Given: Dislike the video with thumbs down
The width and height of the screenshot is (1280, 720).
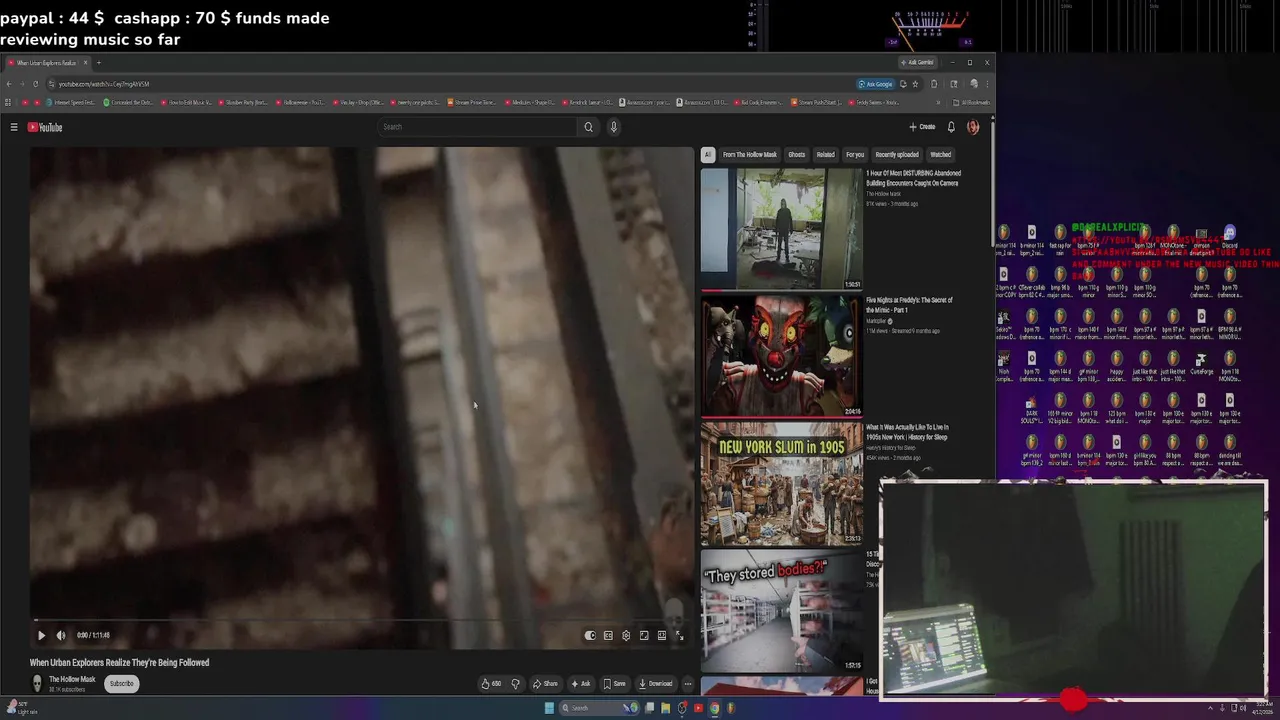Looking at the screenshot, I should (x=515, y=684).
